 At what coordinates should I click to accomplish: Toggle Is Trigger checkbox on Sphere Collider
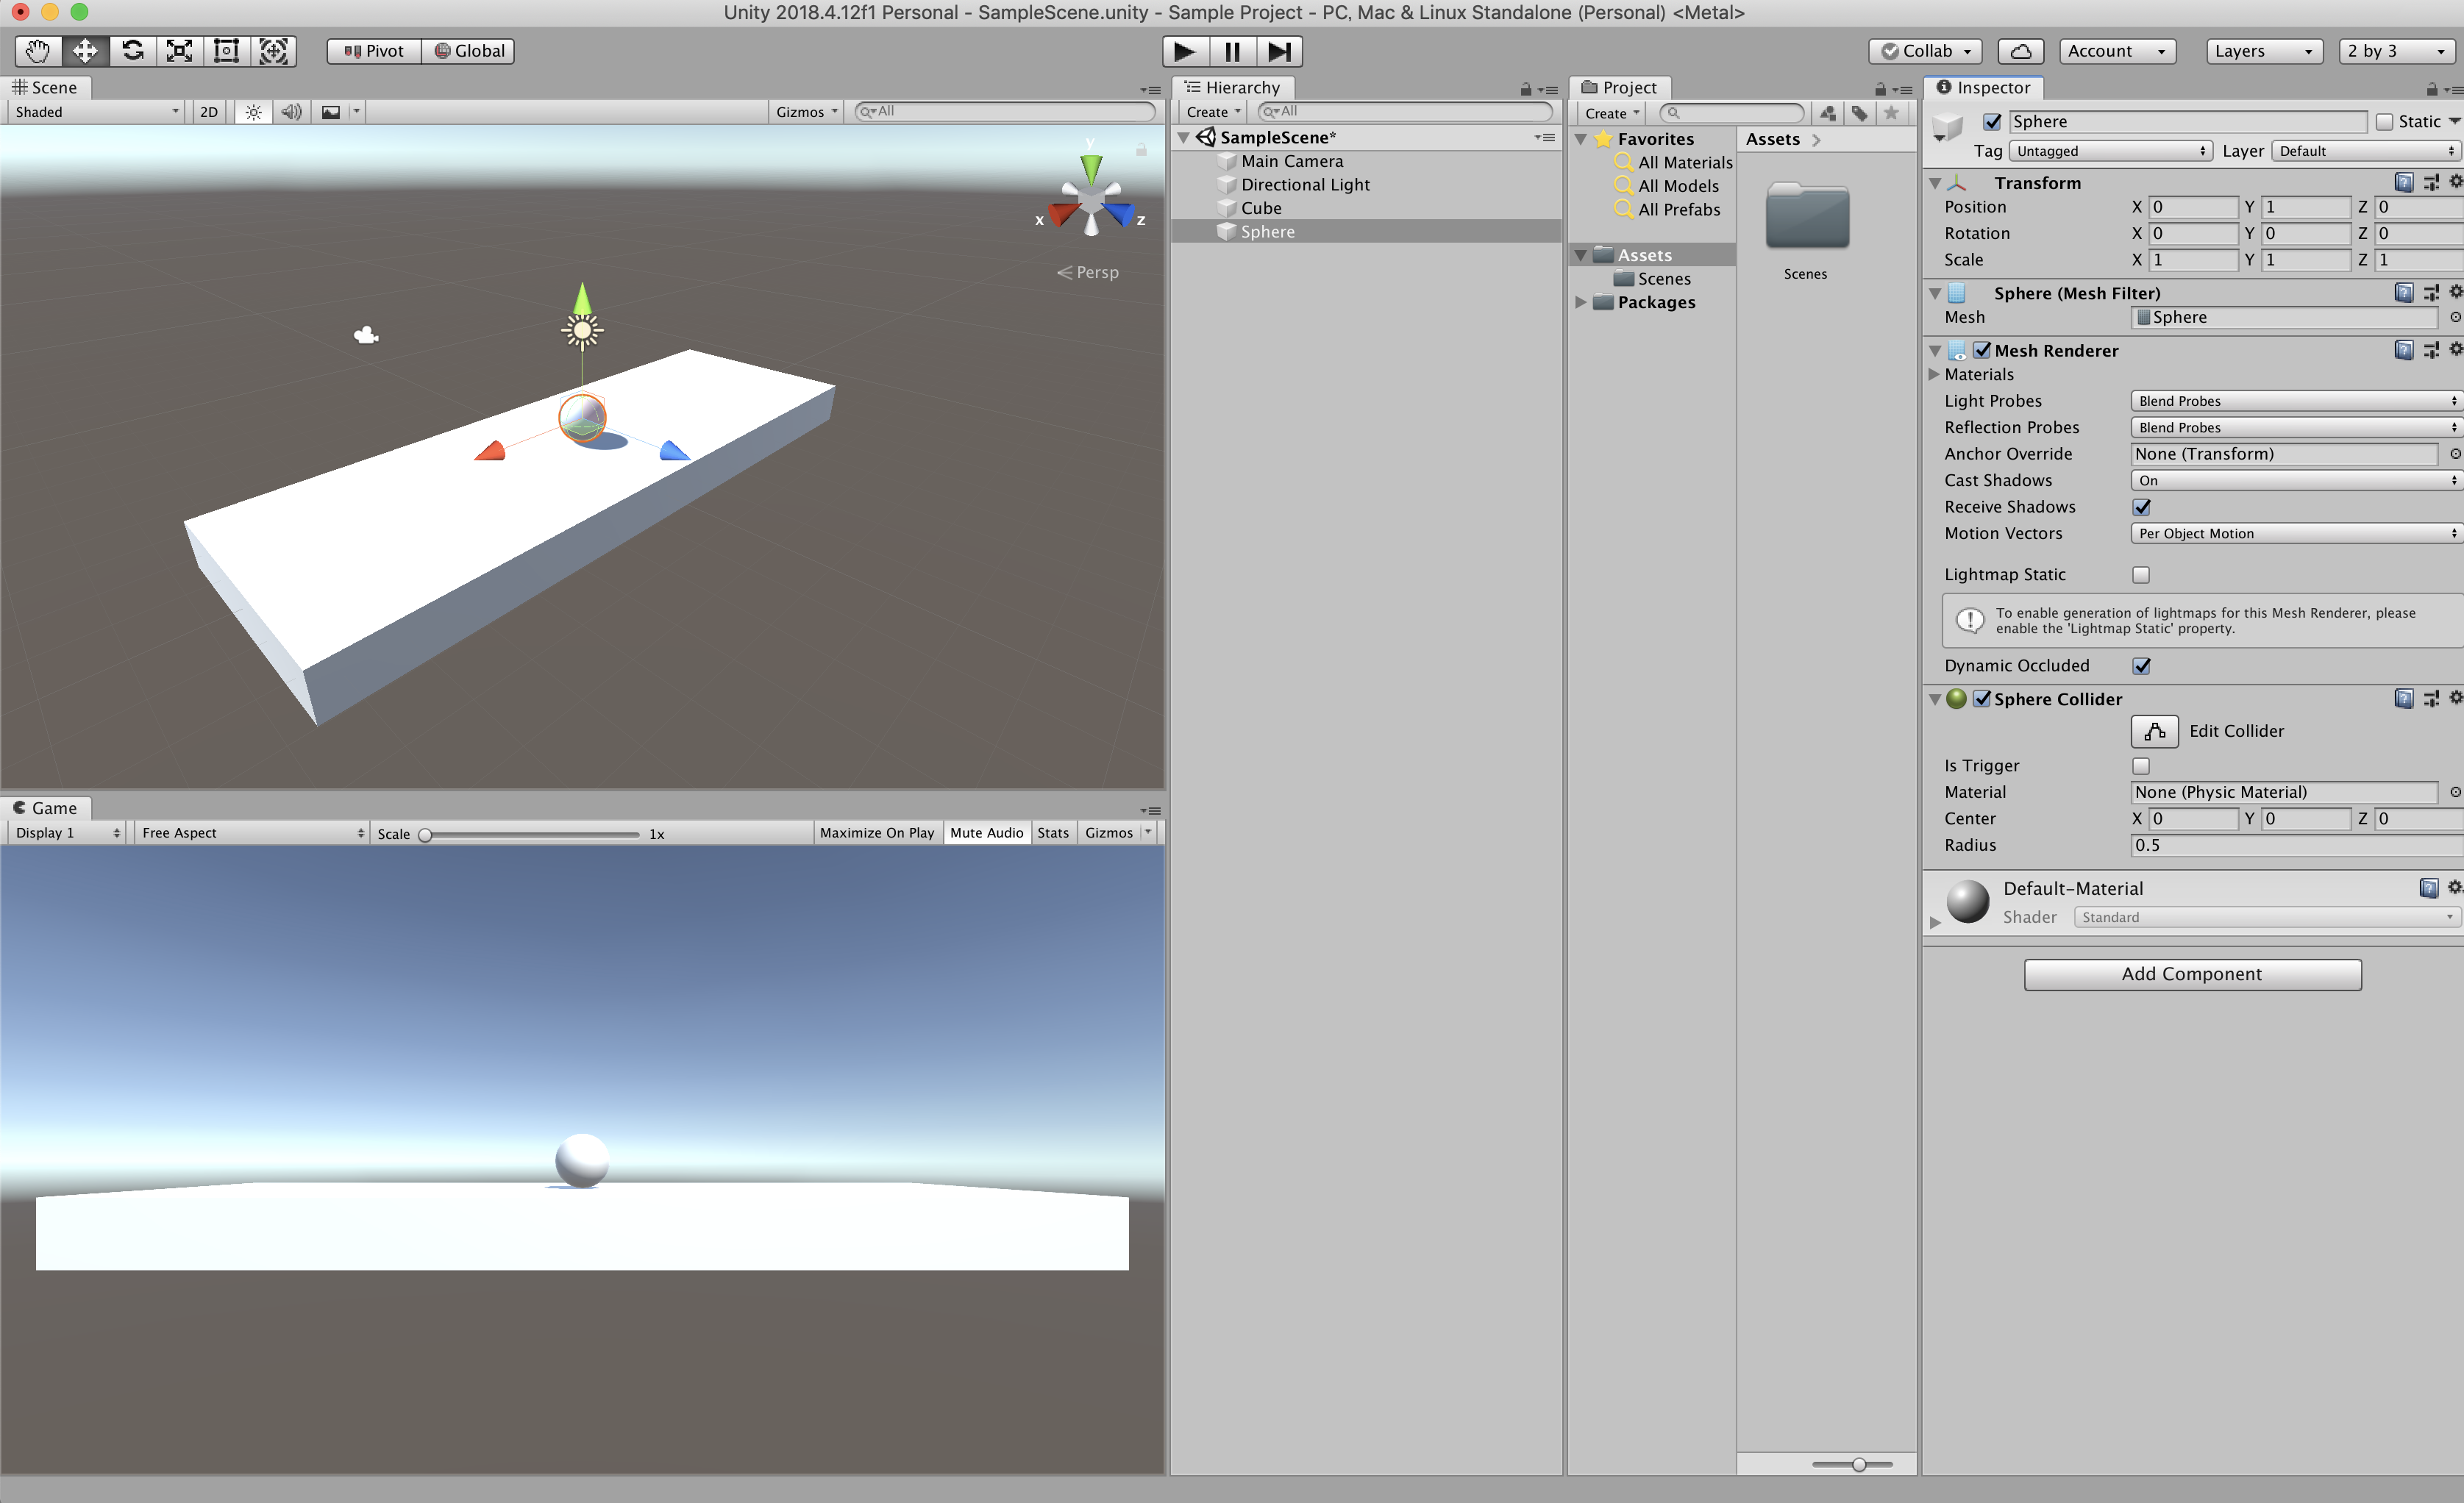pyautogui.click(x=2142, y=765)
